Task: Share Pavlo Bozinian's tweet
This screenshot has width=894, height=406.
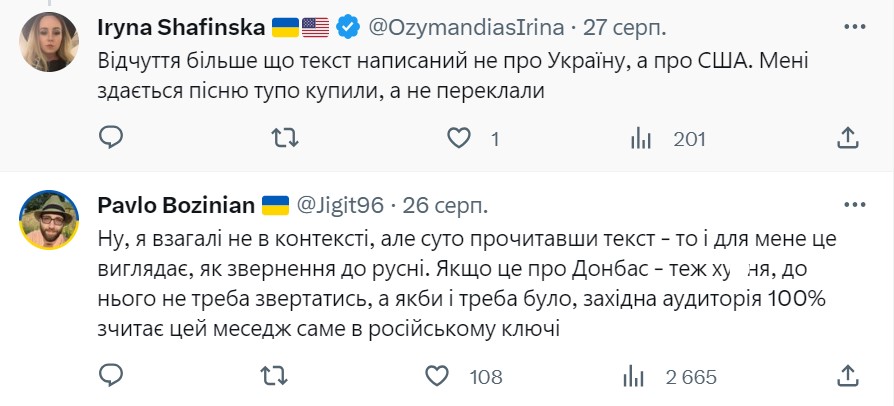Action: coord(848,376)
